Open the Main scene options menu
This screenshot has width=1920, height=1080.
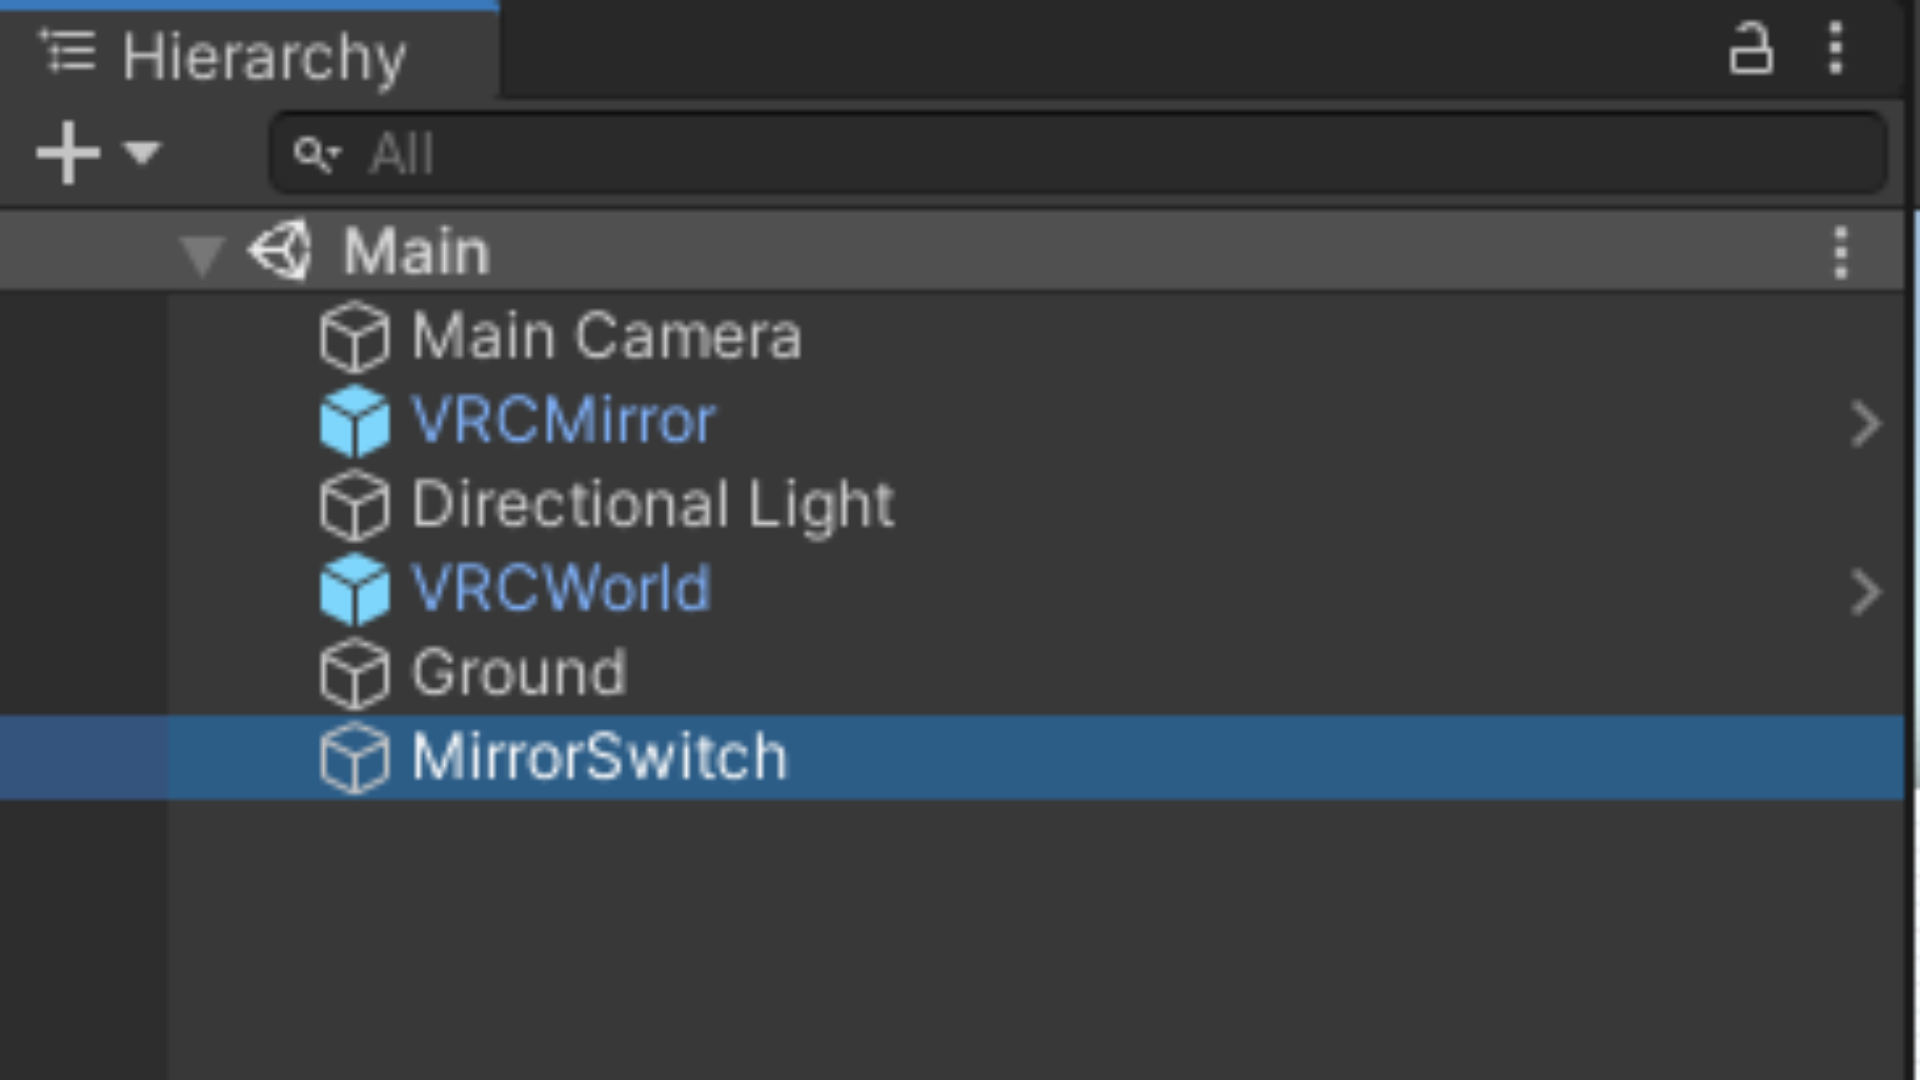click(x=1840, y=252)
